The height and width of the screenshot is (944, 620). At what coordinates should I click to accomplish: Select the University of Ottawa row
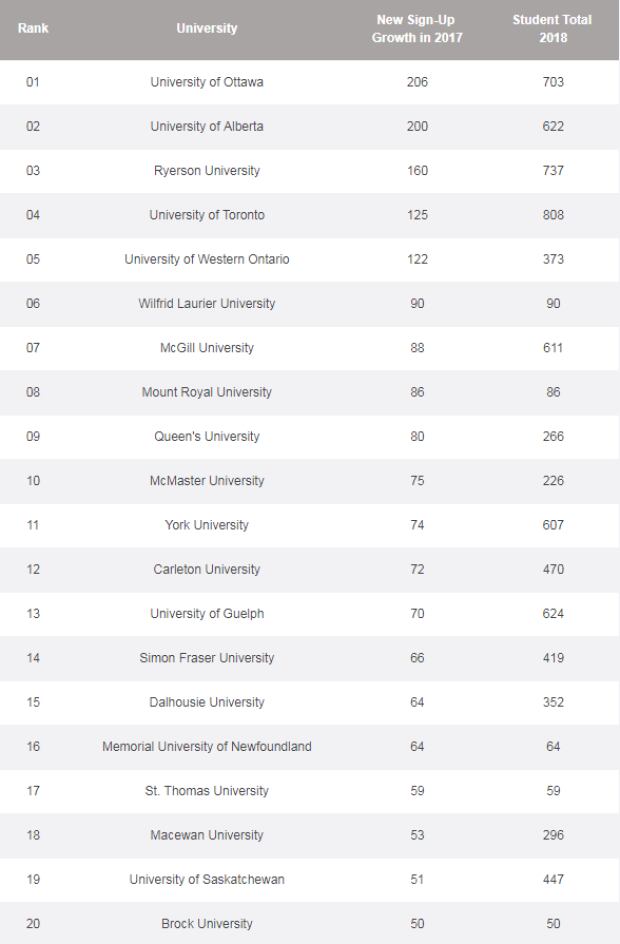click(x=309, y=82)
